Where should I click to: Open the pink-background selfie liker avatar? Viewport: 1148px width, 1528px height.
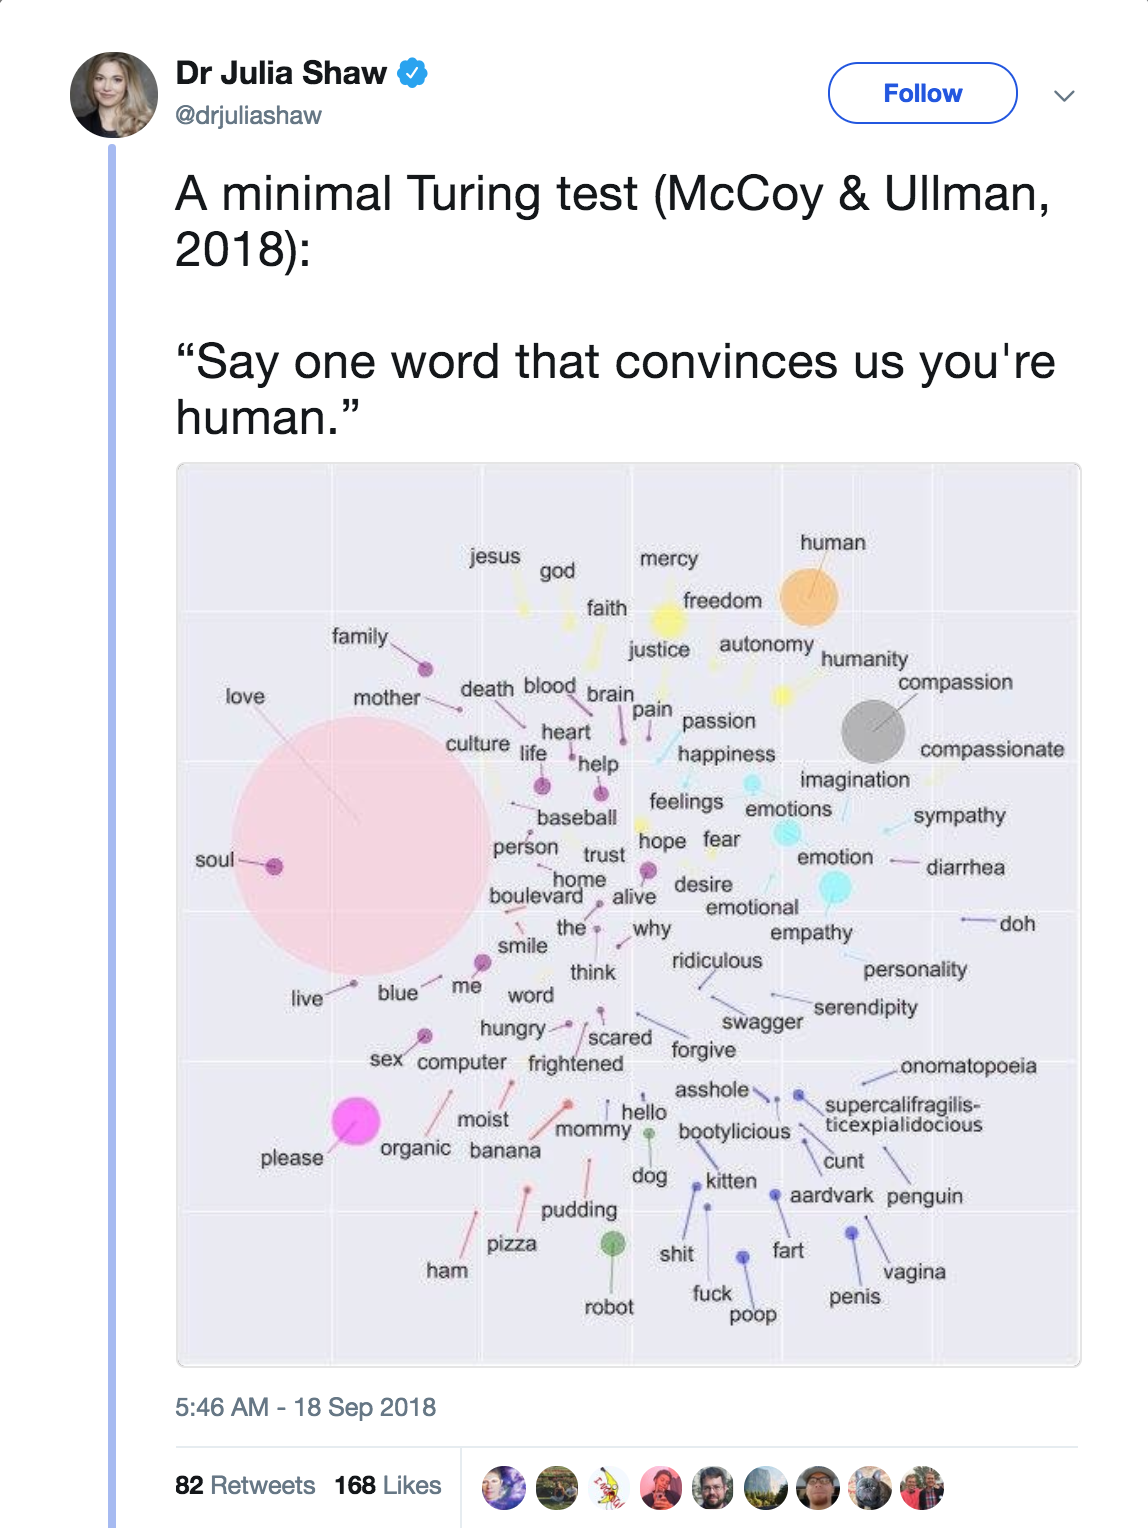[x=661, y=1487]
